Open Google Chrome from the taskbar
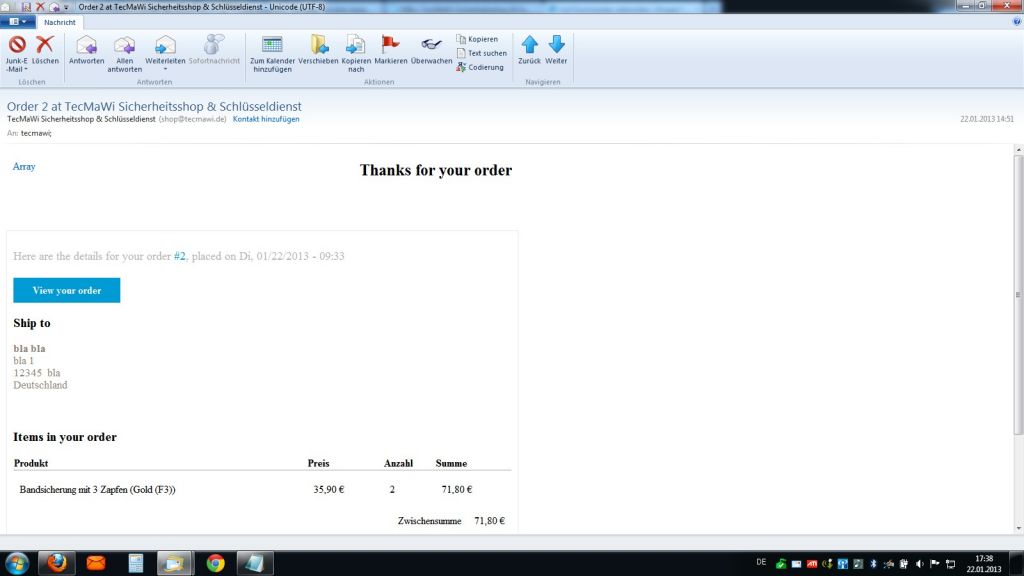The height and width of the screenshot is (576, 1024). (215, 563)
